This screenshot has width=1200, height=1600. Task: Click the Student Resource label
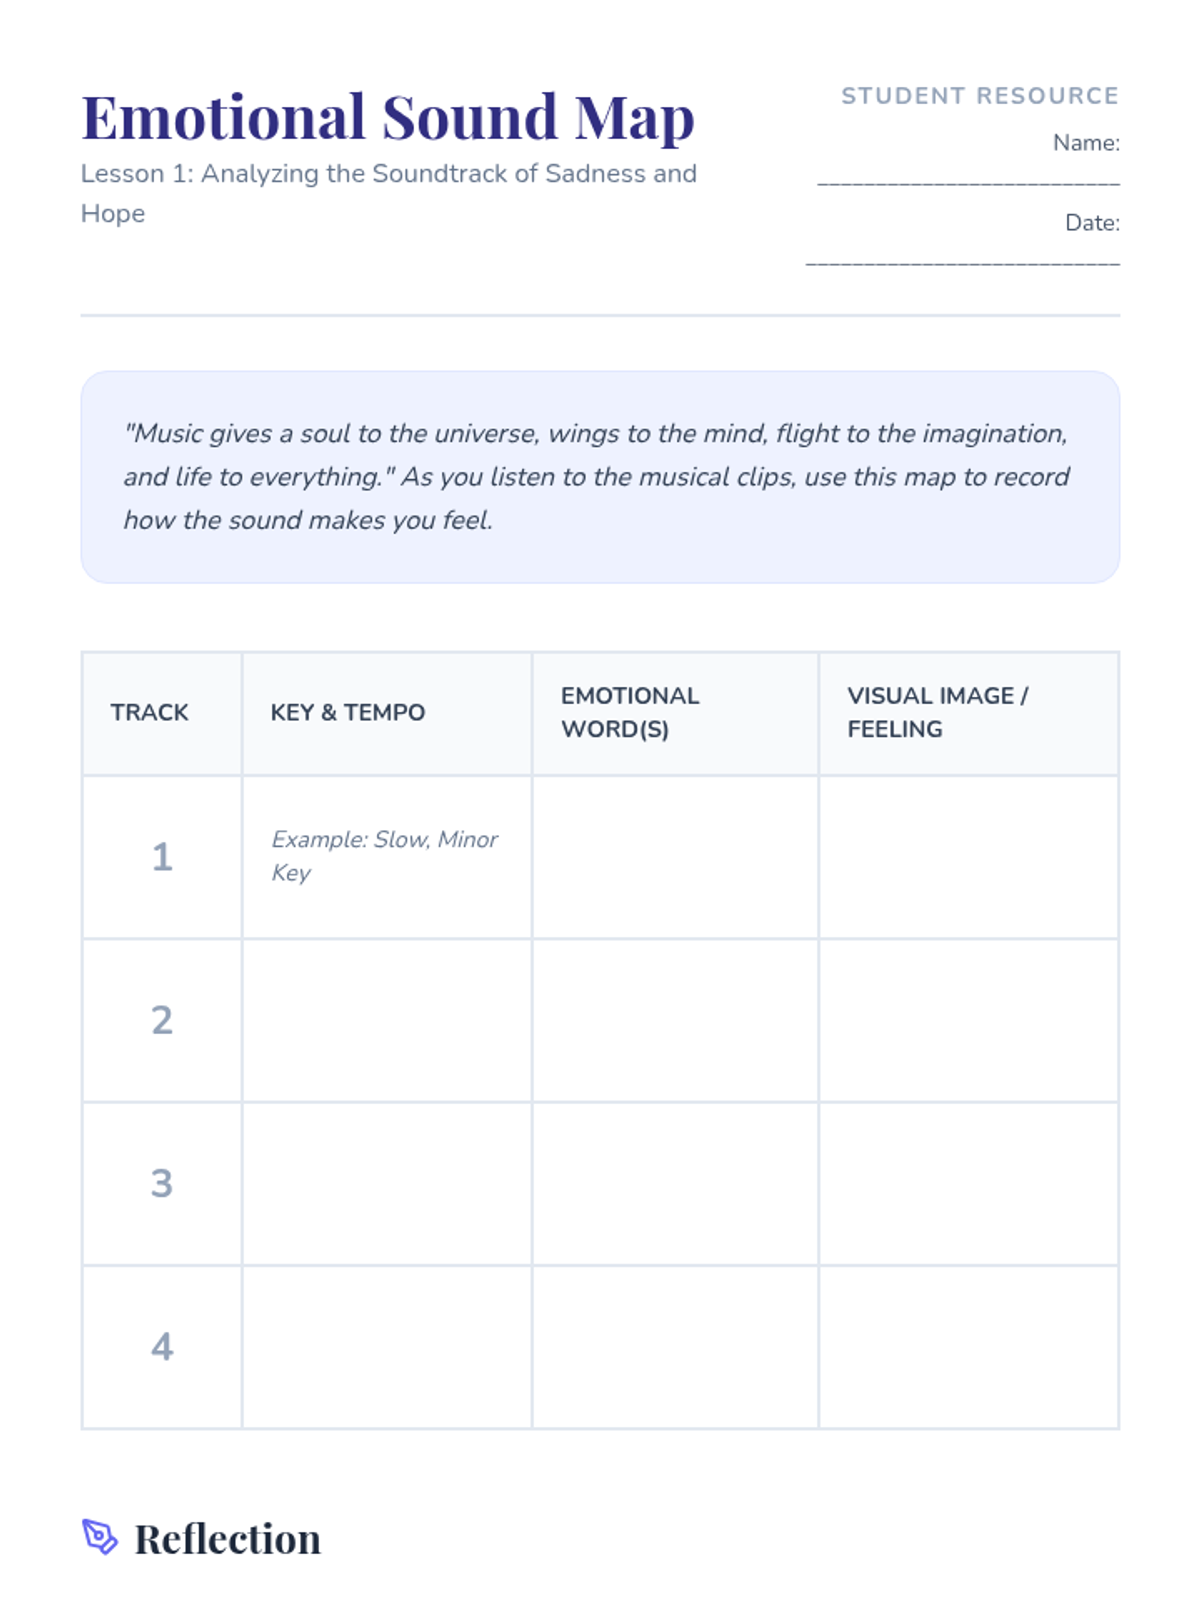tap(979, 96)
